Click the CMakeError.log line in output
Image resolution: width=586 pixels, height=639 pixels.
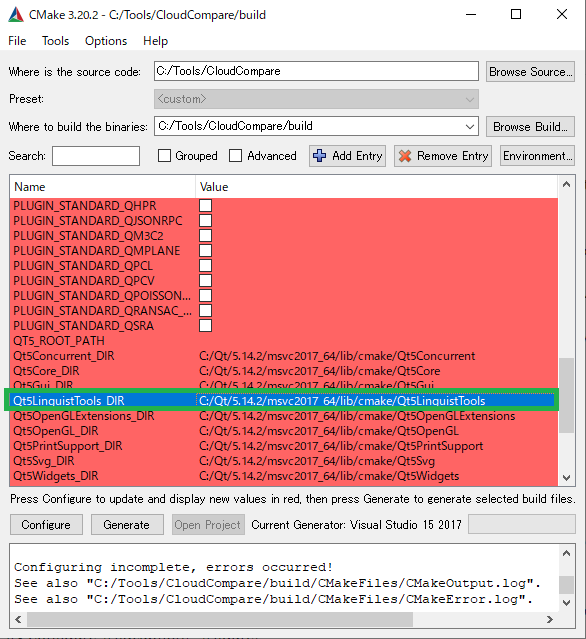(273, 599)
